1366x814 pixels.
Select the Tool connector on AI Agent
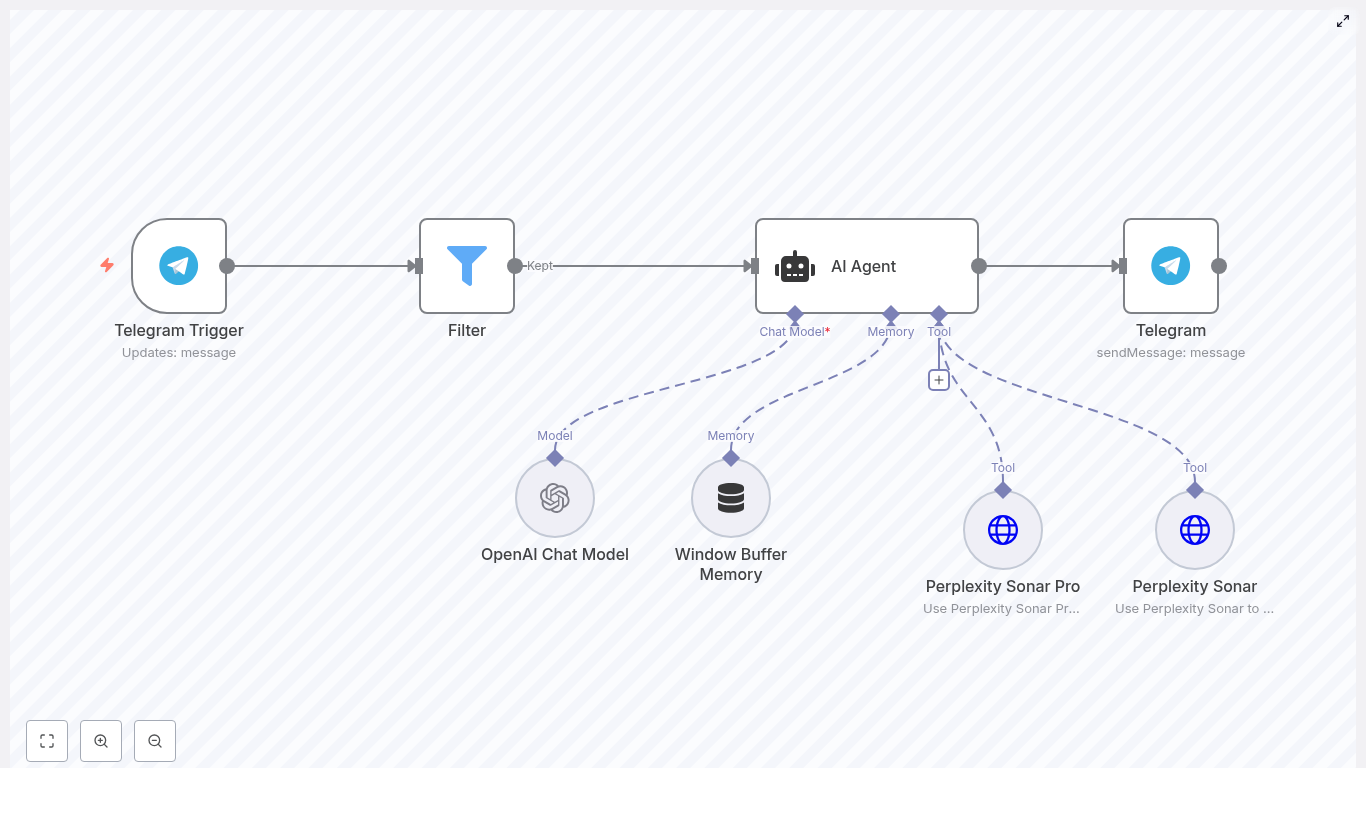tap(939, 315)
